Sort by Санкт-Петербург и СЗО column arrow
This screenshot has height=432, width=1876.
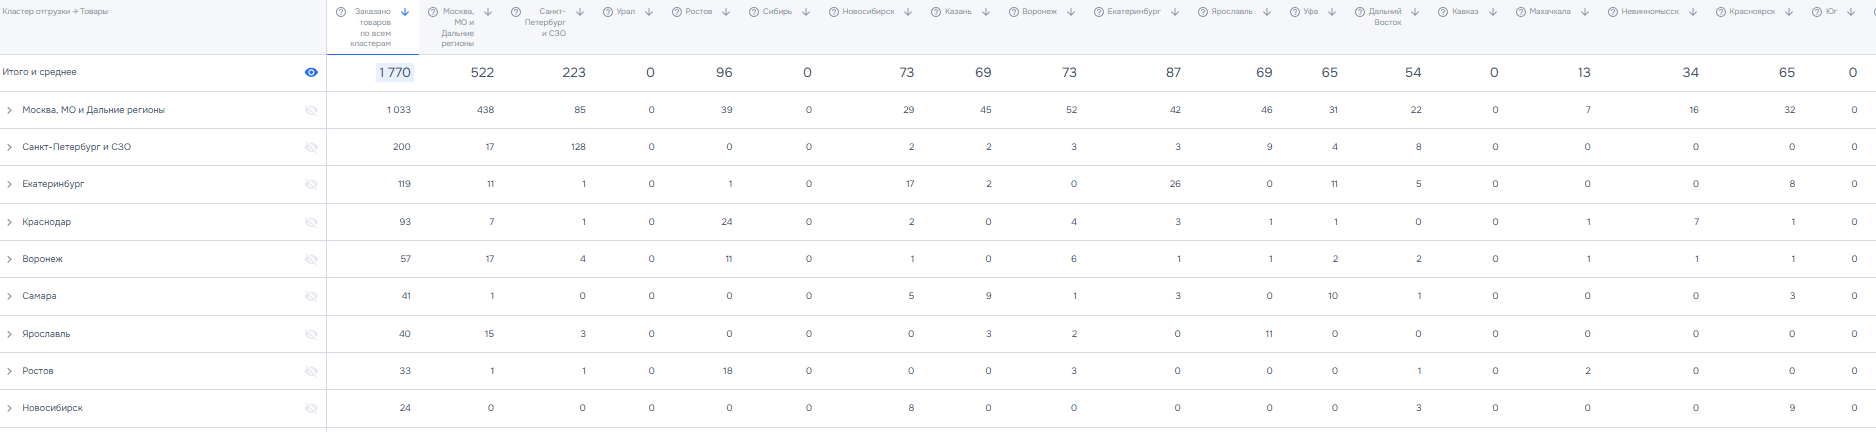(580, 12)
